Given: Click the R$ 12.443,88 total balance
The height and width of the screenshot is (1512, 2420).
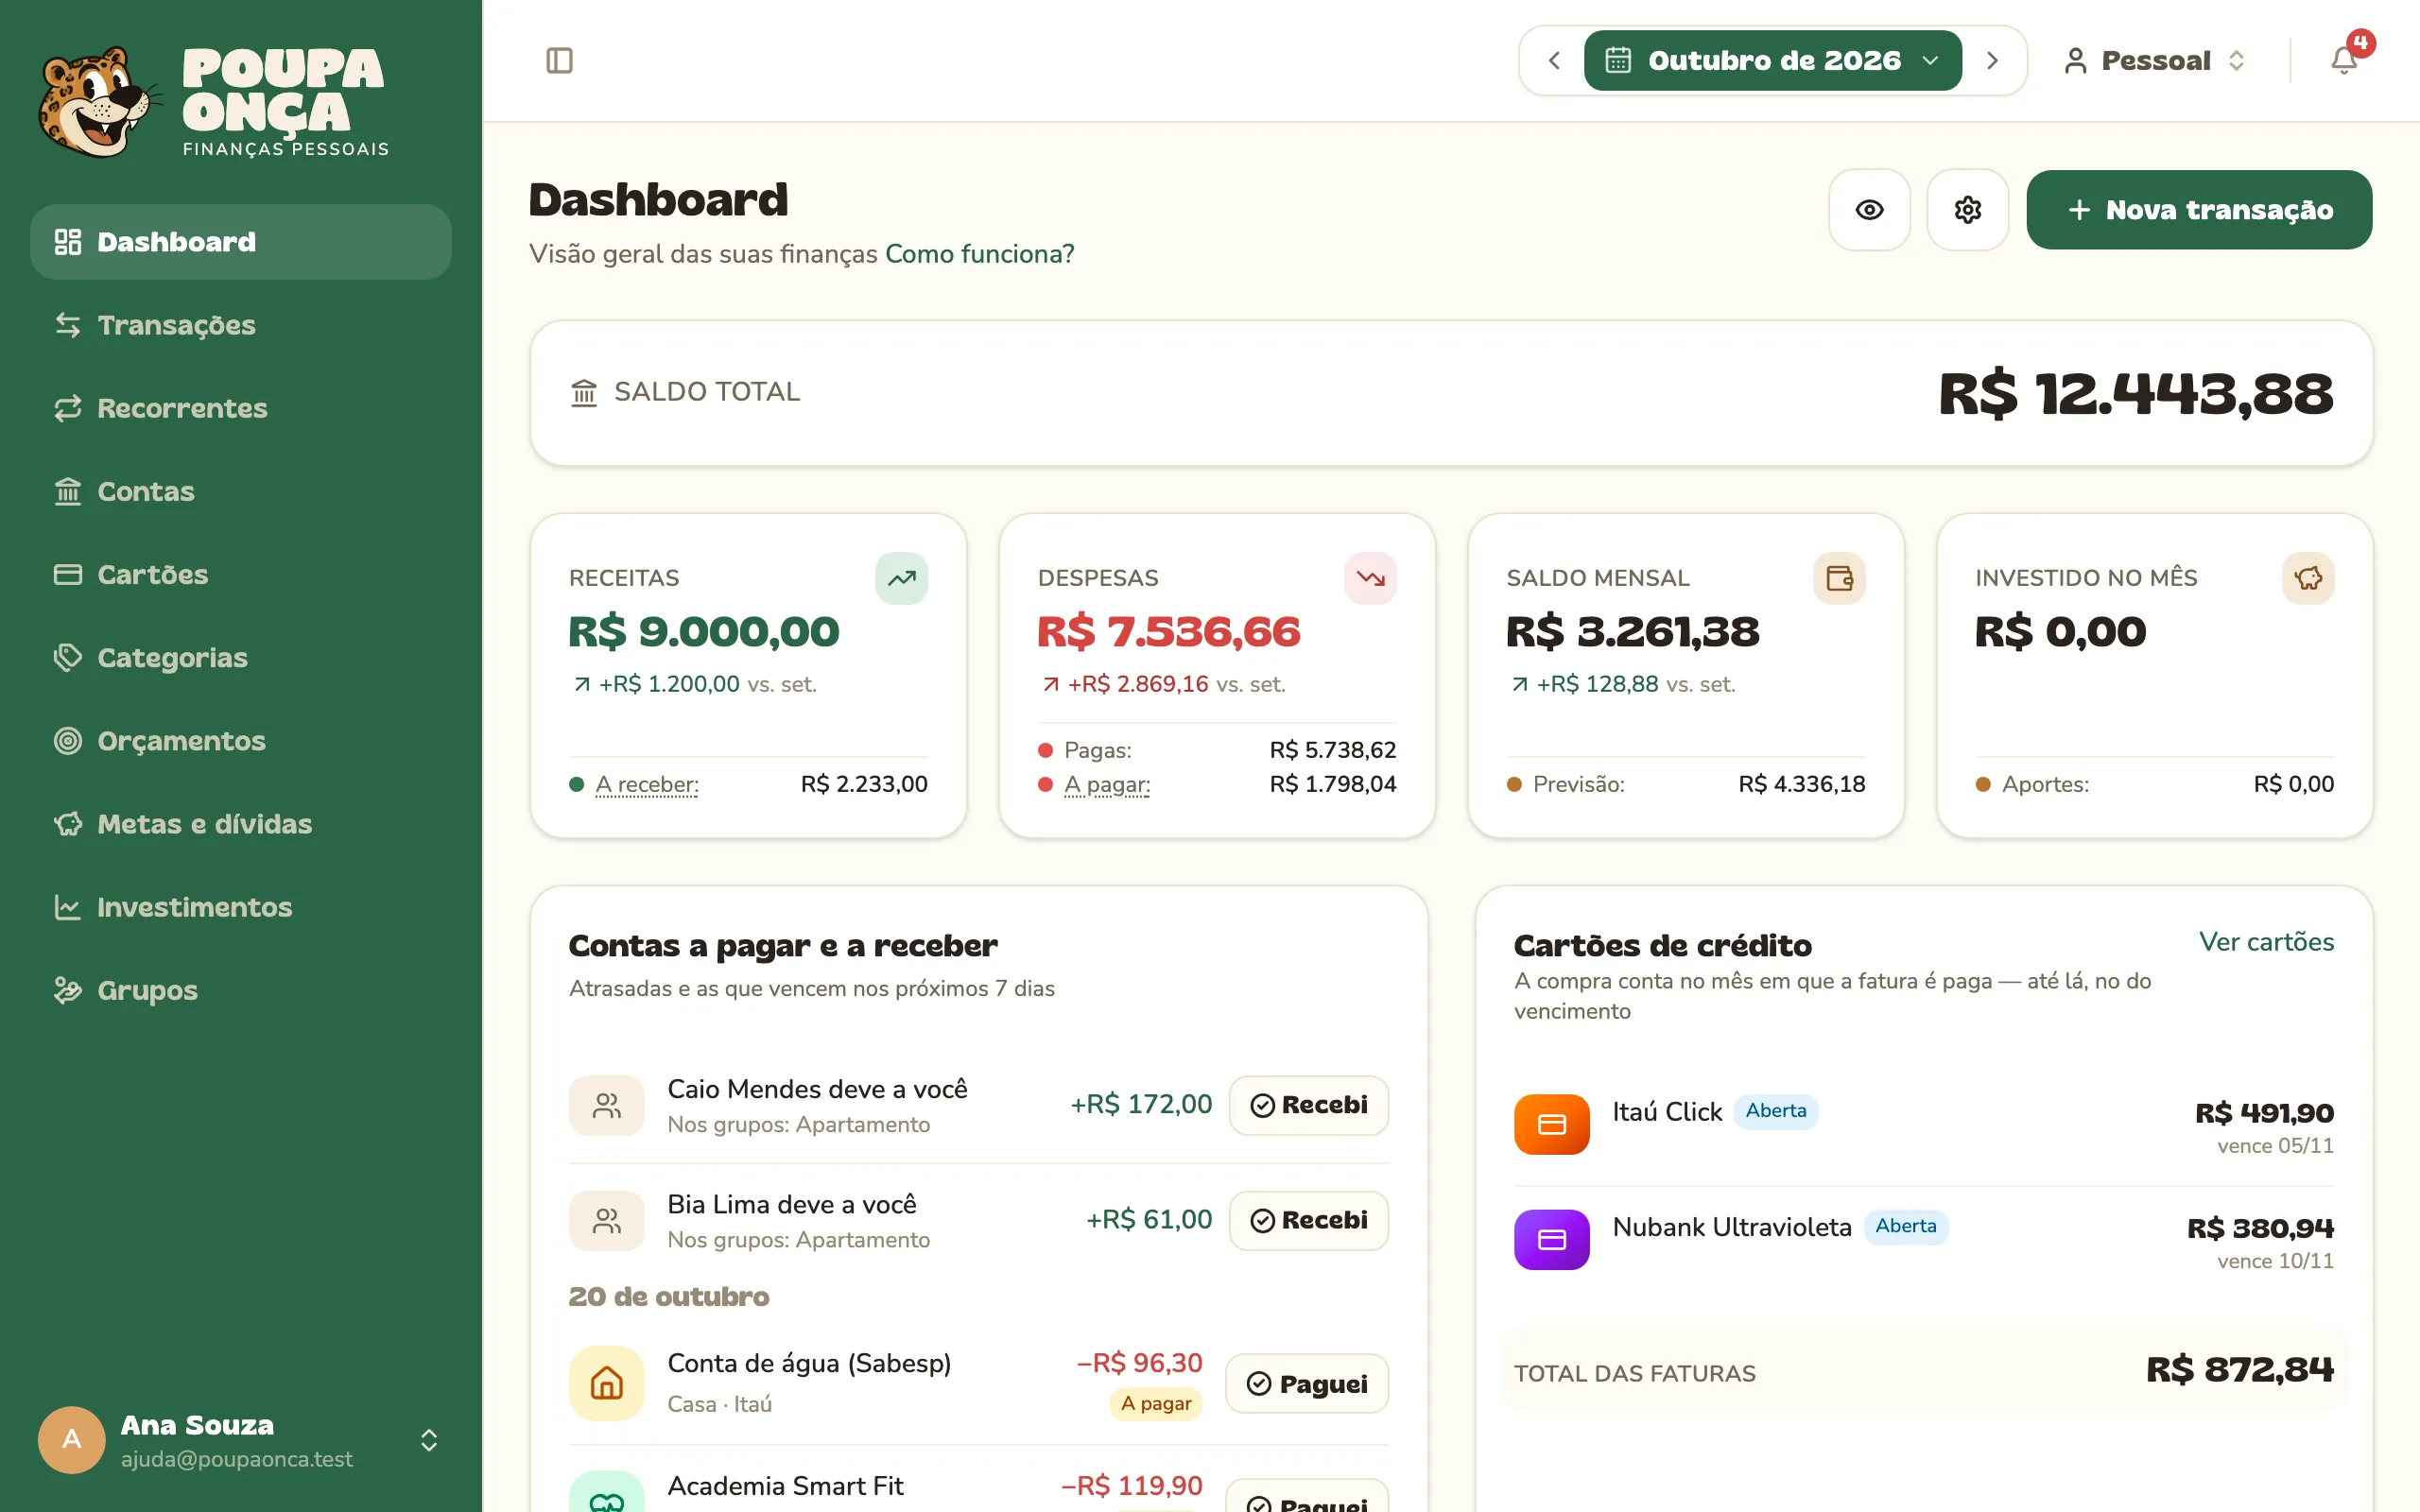Looking at the screenshot, I should 2136,393.
